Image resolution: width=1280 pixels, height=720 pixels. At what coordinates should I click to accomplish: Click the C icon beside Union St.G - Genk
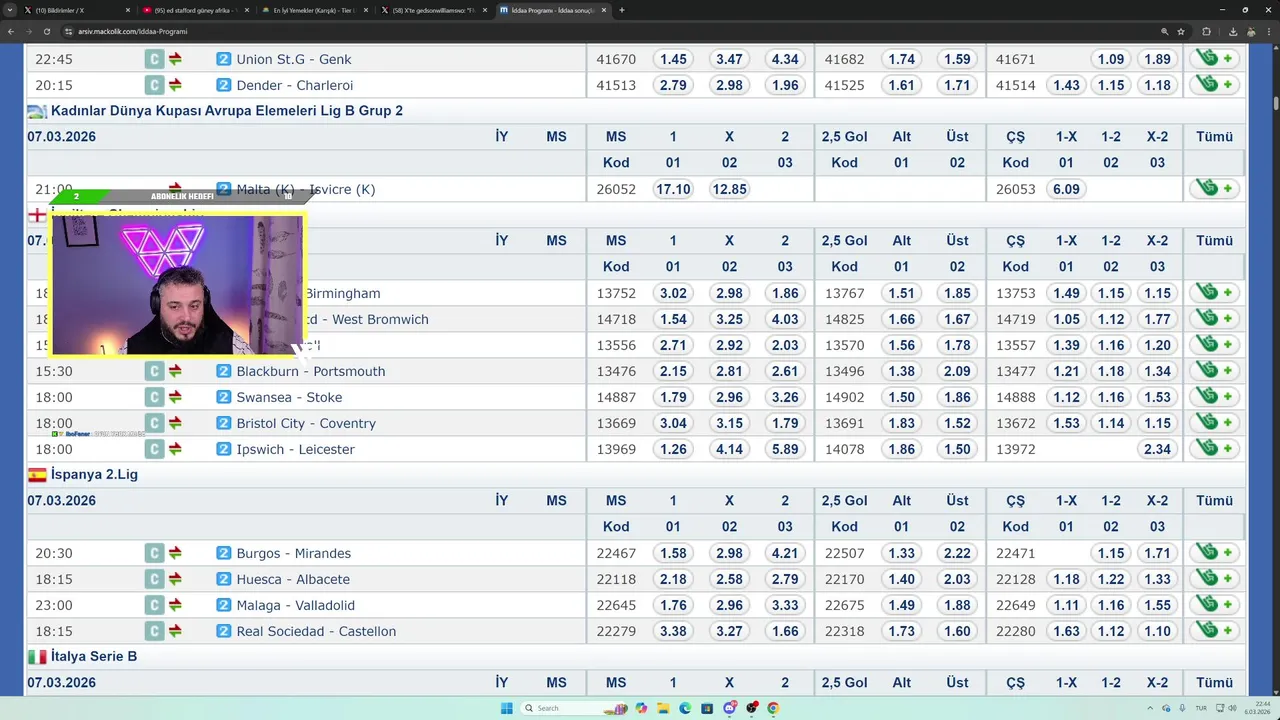154,59
